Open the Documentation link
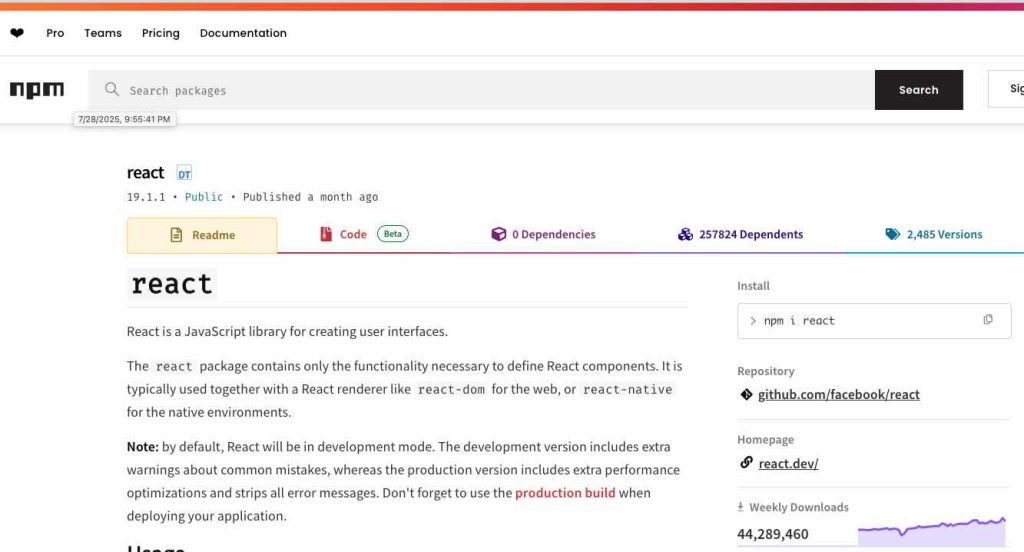 (x=243, y=33)
